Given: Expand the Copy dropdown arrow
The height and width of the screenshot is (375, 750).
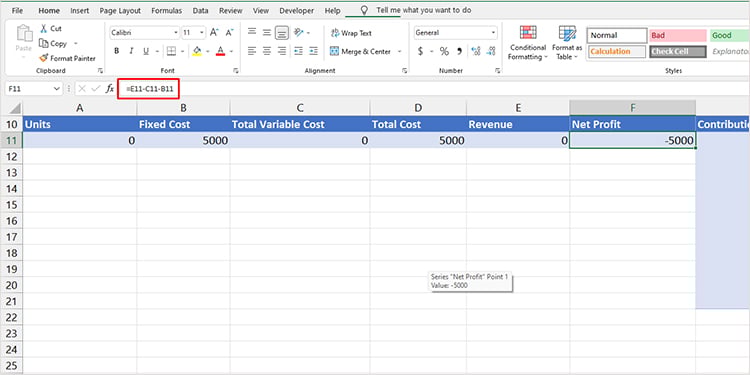Looking at the screenshot, I should click(76, 44).
